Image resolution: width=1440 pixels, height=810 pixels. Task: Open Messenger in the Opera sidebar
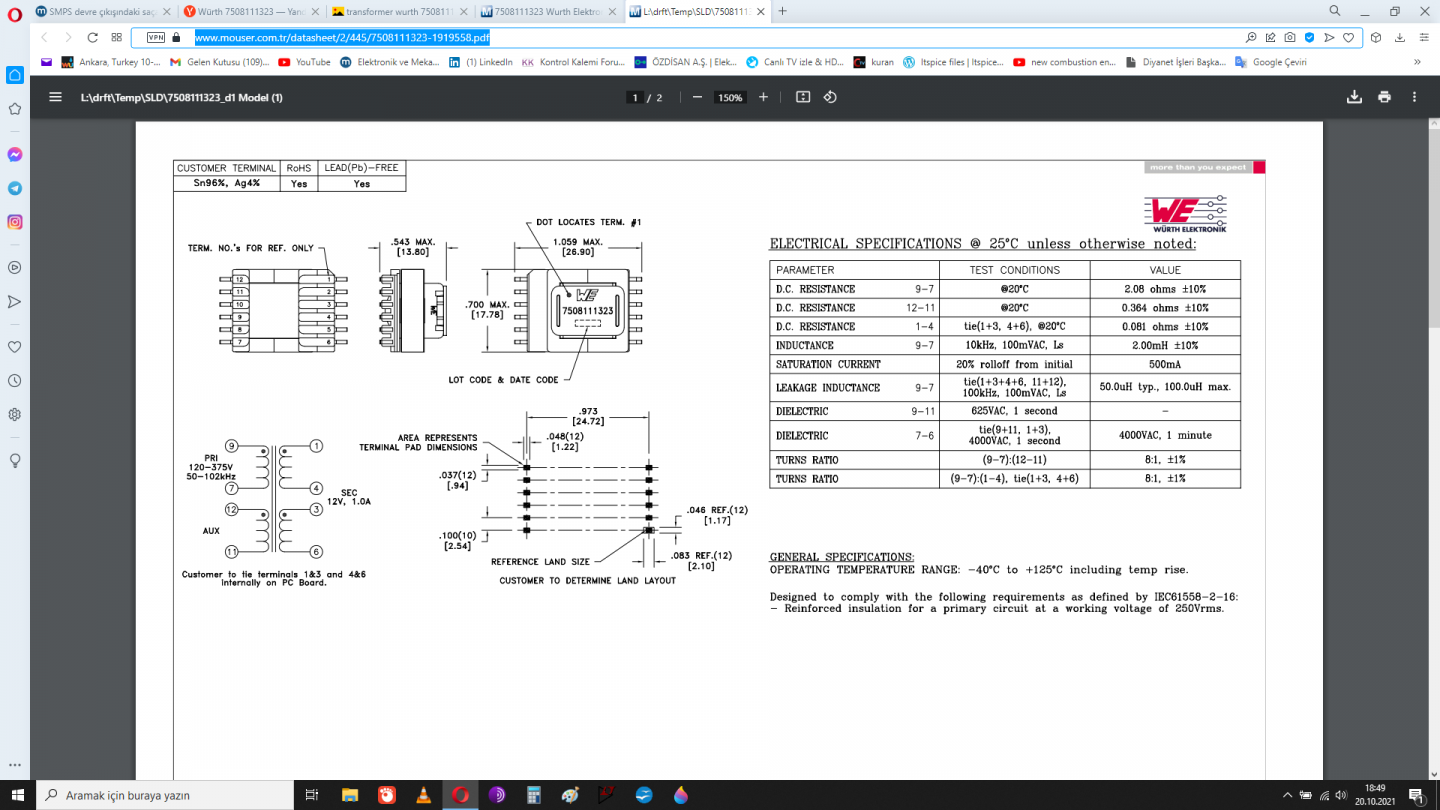click(x=15, y=155)
